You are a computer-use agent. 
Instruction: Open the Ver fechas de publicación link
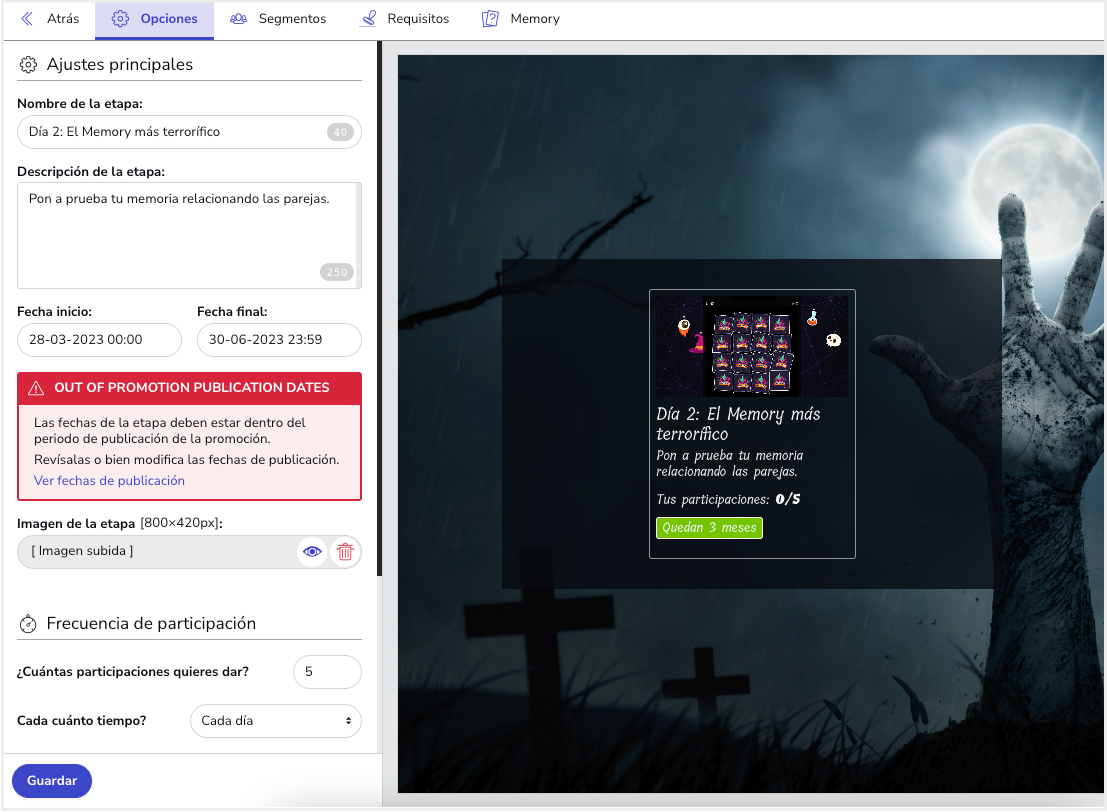109,481
